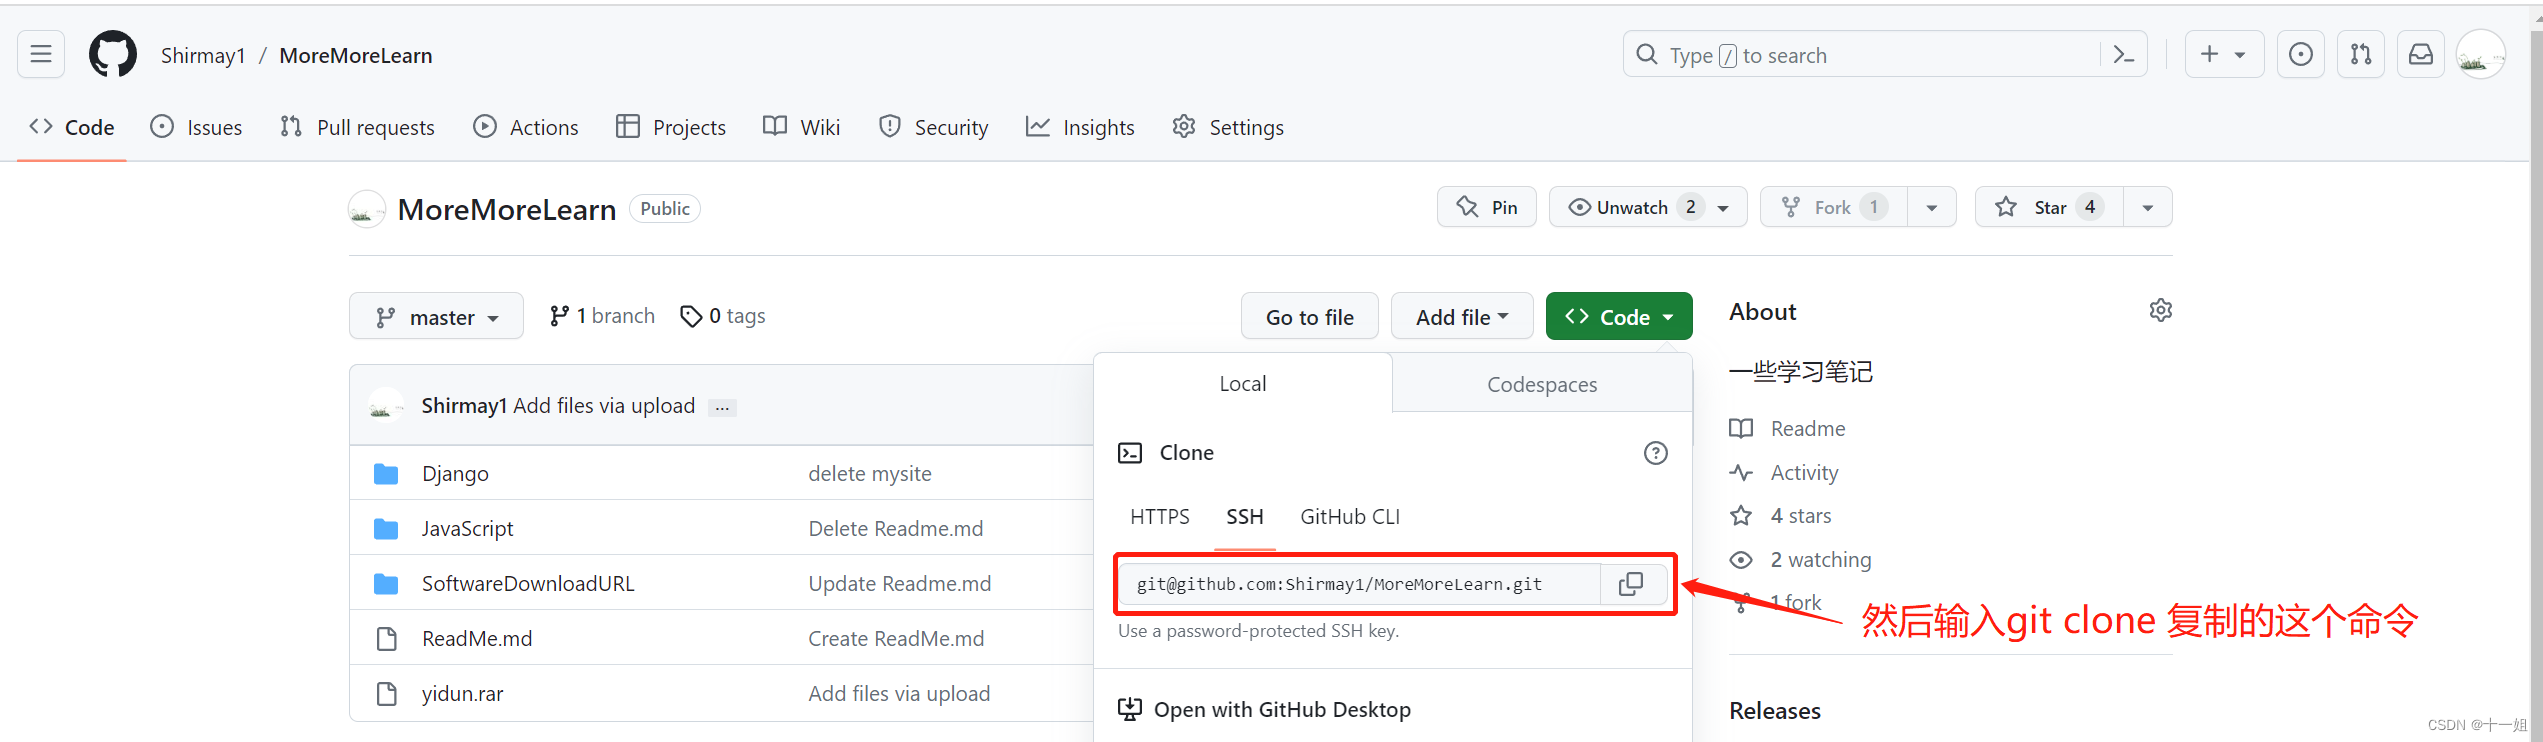The width and height of the screenshot is (2543, 742).
Task: Open the command palette icon
Action: (x=2124, y=55)
